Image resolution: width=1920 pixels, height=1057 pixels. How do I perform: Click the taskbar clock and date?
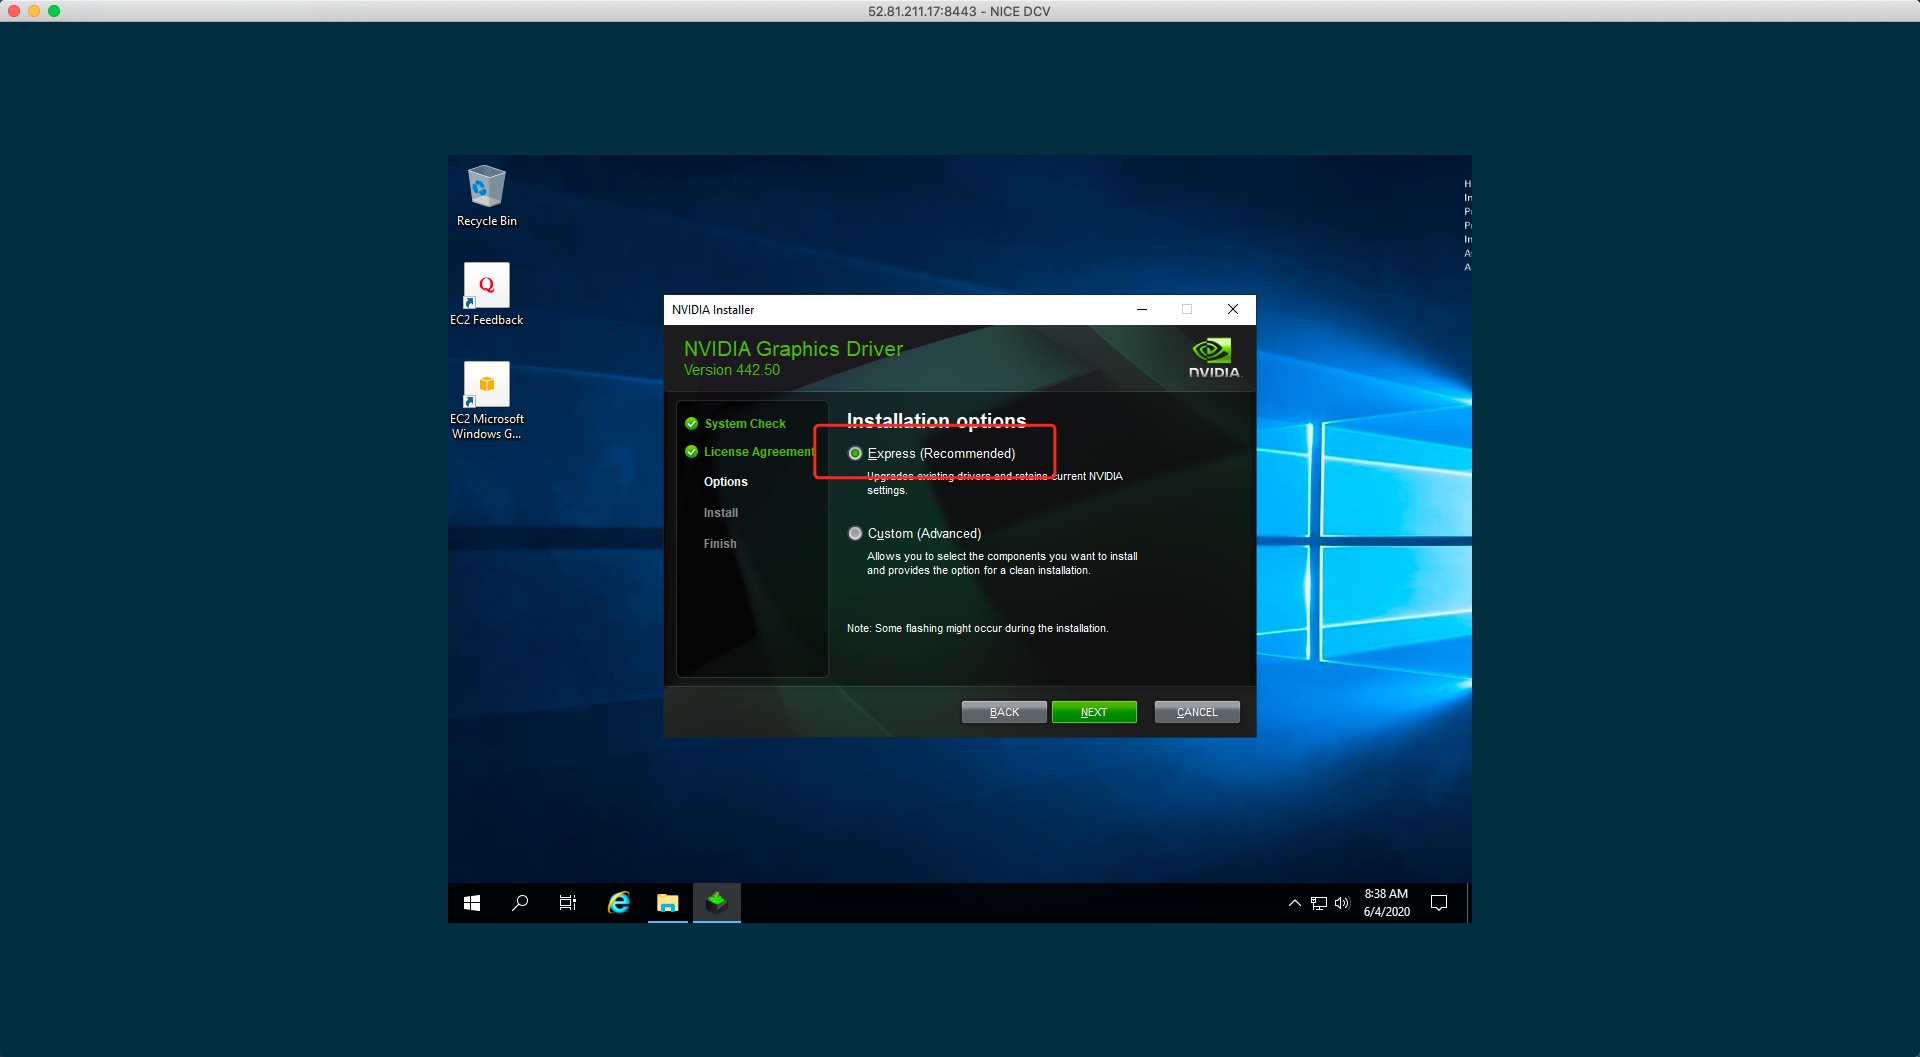coord(1386,903)
